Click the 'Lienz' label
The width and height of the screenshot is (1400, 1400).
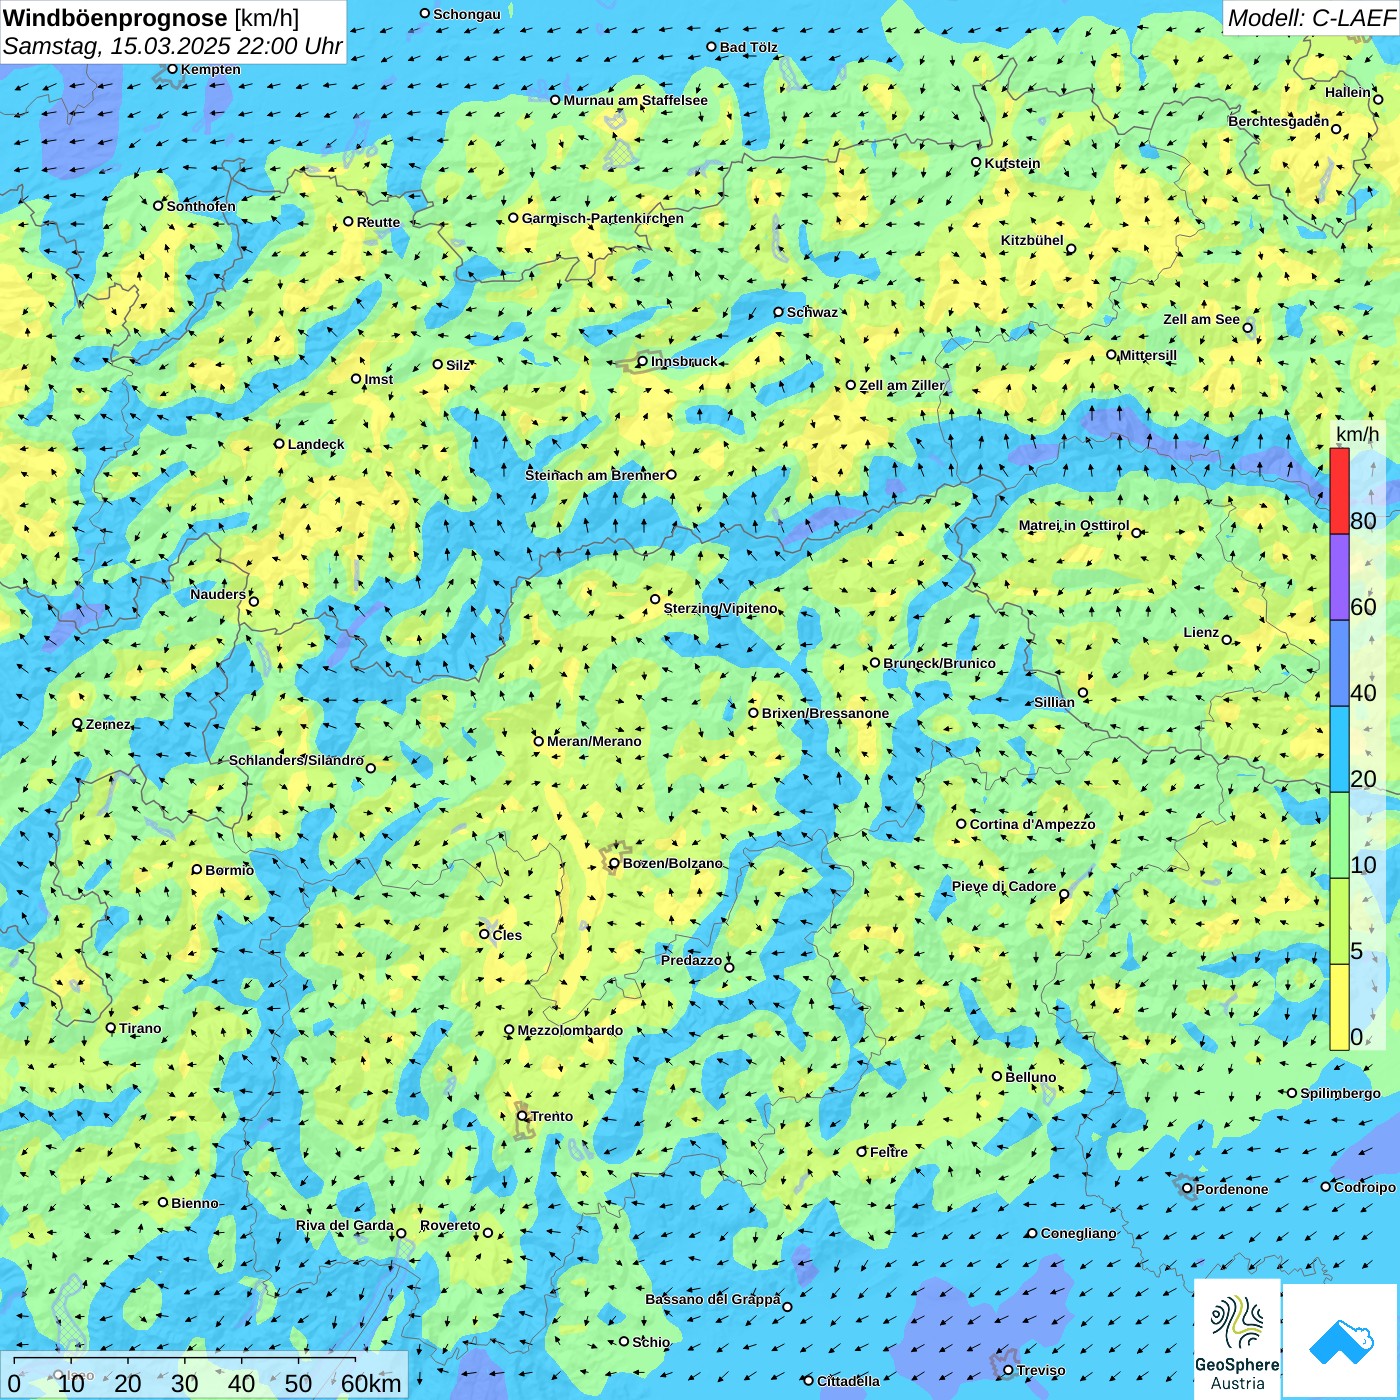pos(1201,632)
